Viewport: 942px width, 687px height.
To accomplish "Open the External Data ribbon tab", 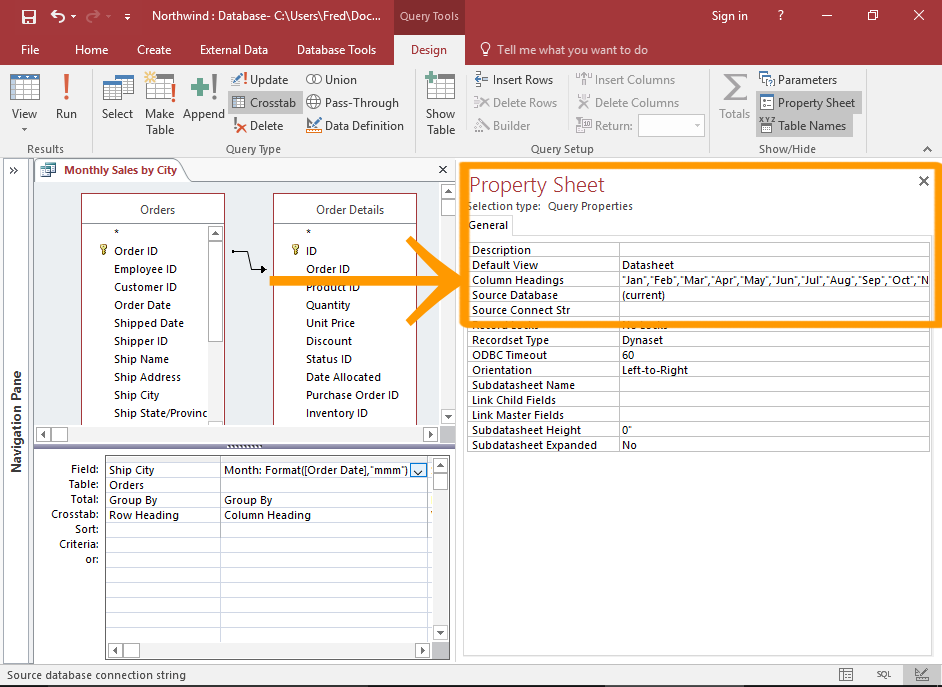I will (x=233, y=50).
